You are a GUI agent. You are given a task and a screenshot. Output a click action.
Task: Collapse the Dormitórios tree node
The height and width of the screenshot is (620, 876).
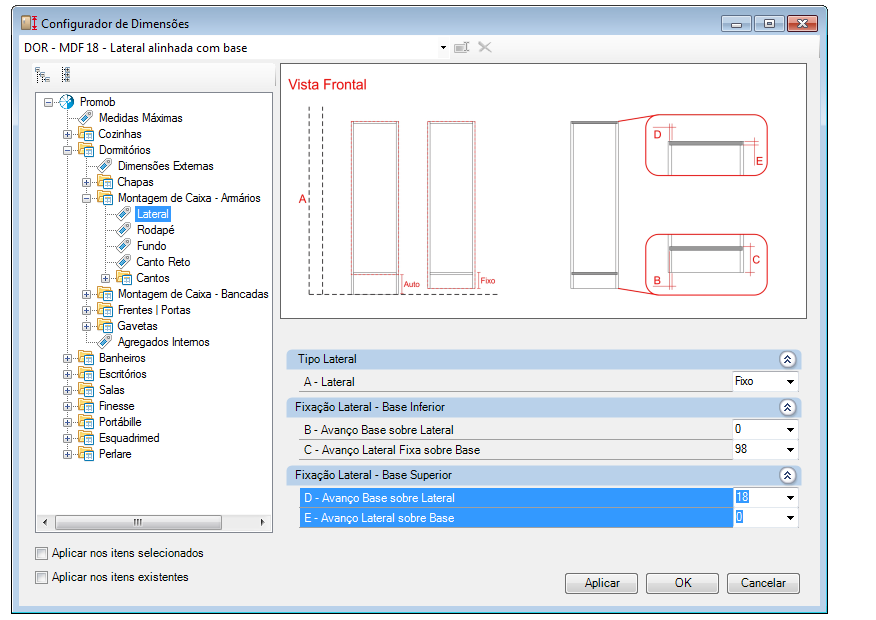pyautogui.click(x=67, y=150)
